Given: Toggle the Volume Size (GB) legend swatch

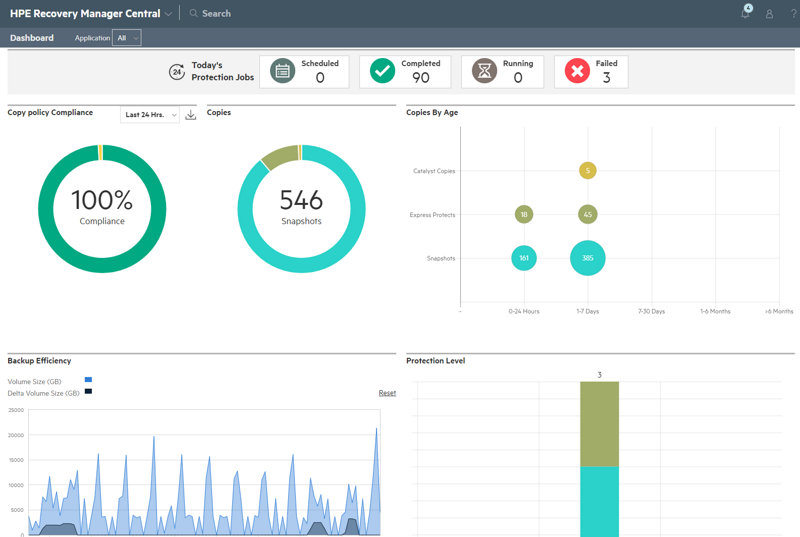Looking at the screenshot, I should [88, 379].
